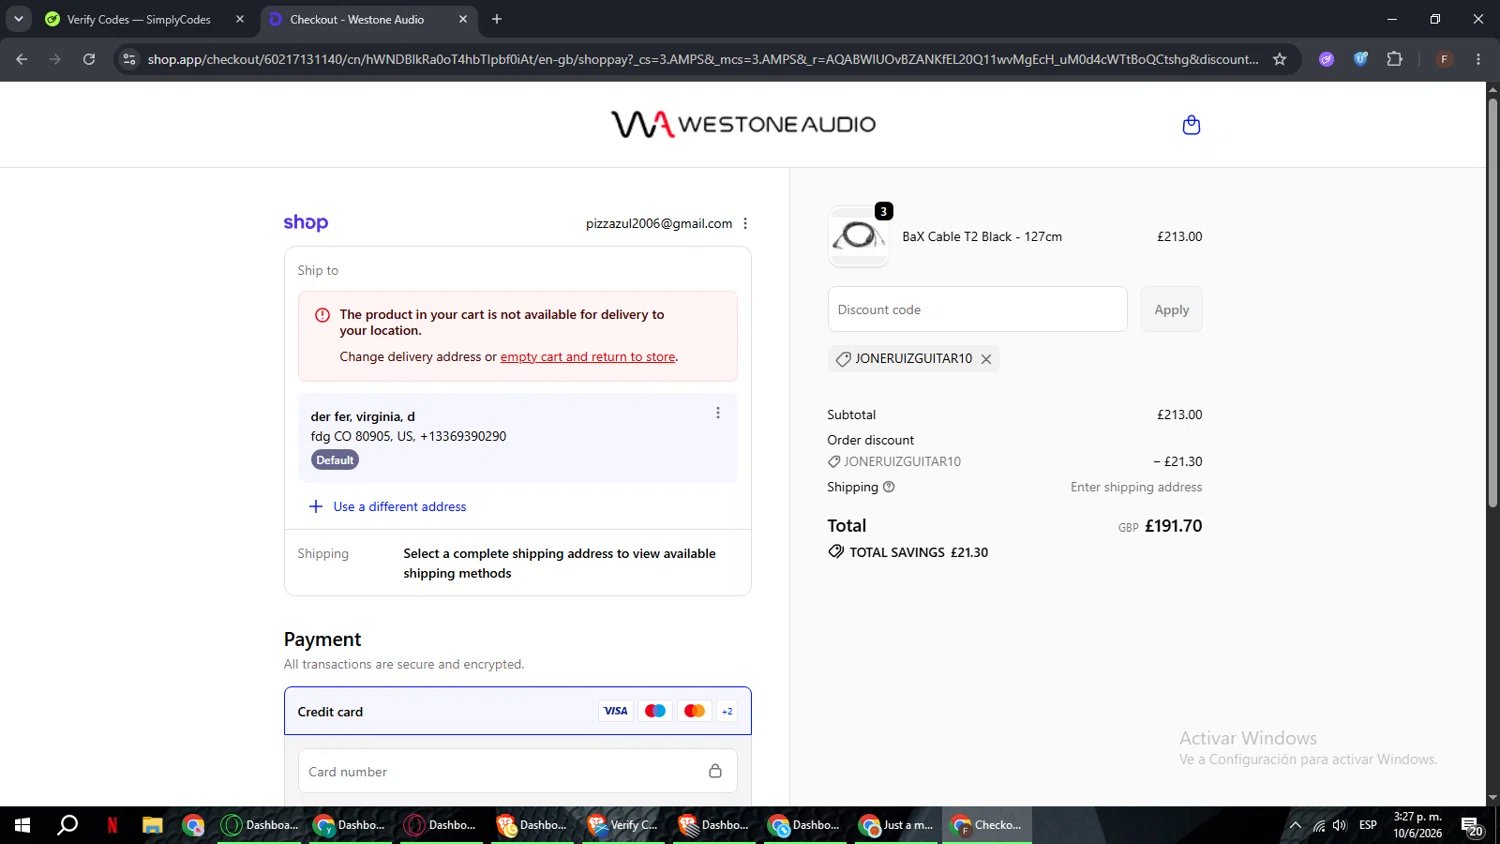Click the Shipping help question icon

tap(889, 487)
